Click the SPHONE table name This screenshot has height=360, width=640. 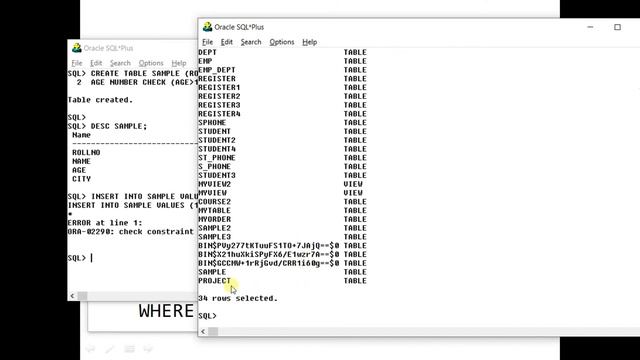point(212,122)
